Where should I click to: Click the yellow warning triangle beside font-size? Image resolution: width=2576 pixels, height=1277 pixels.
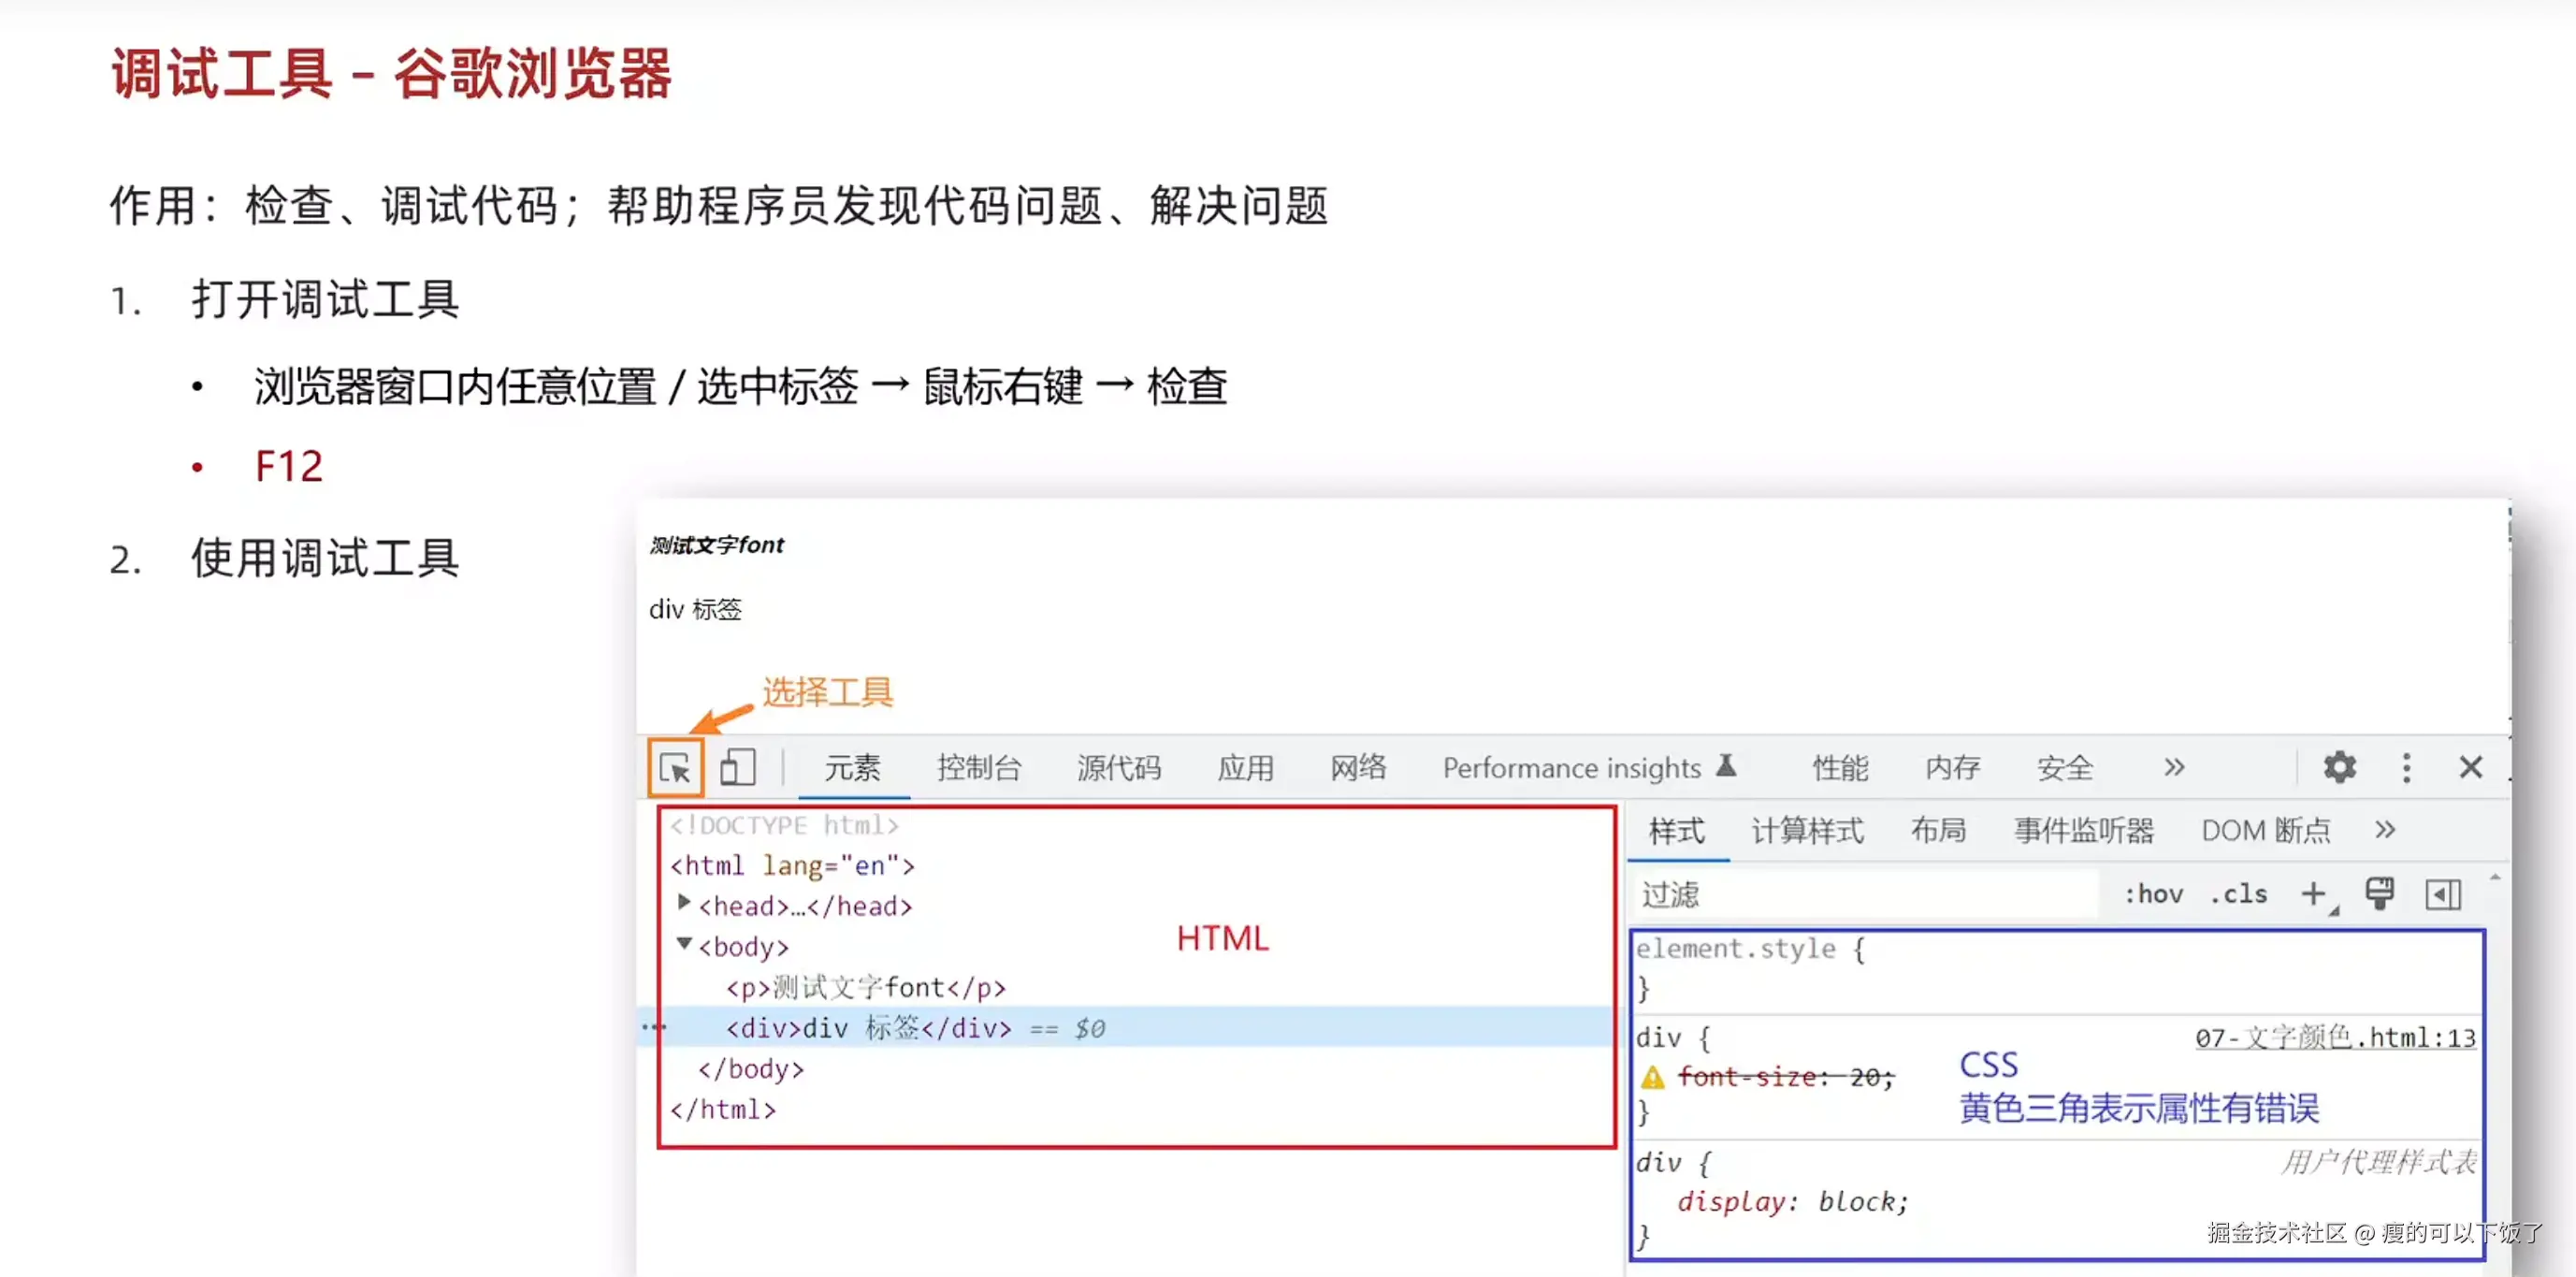1652,1077
